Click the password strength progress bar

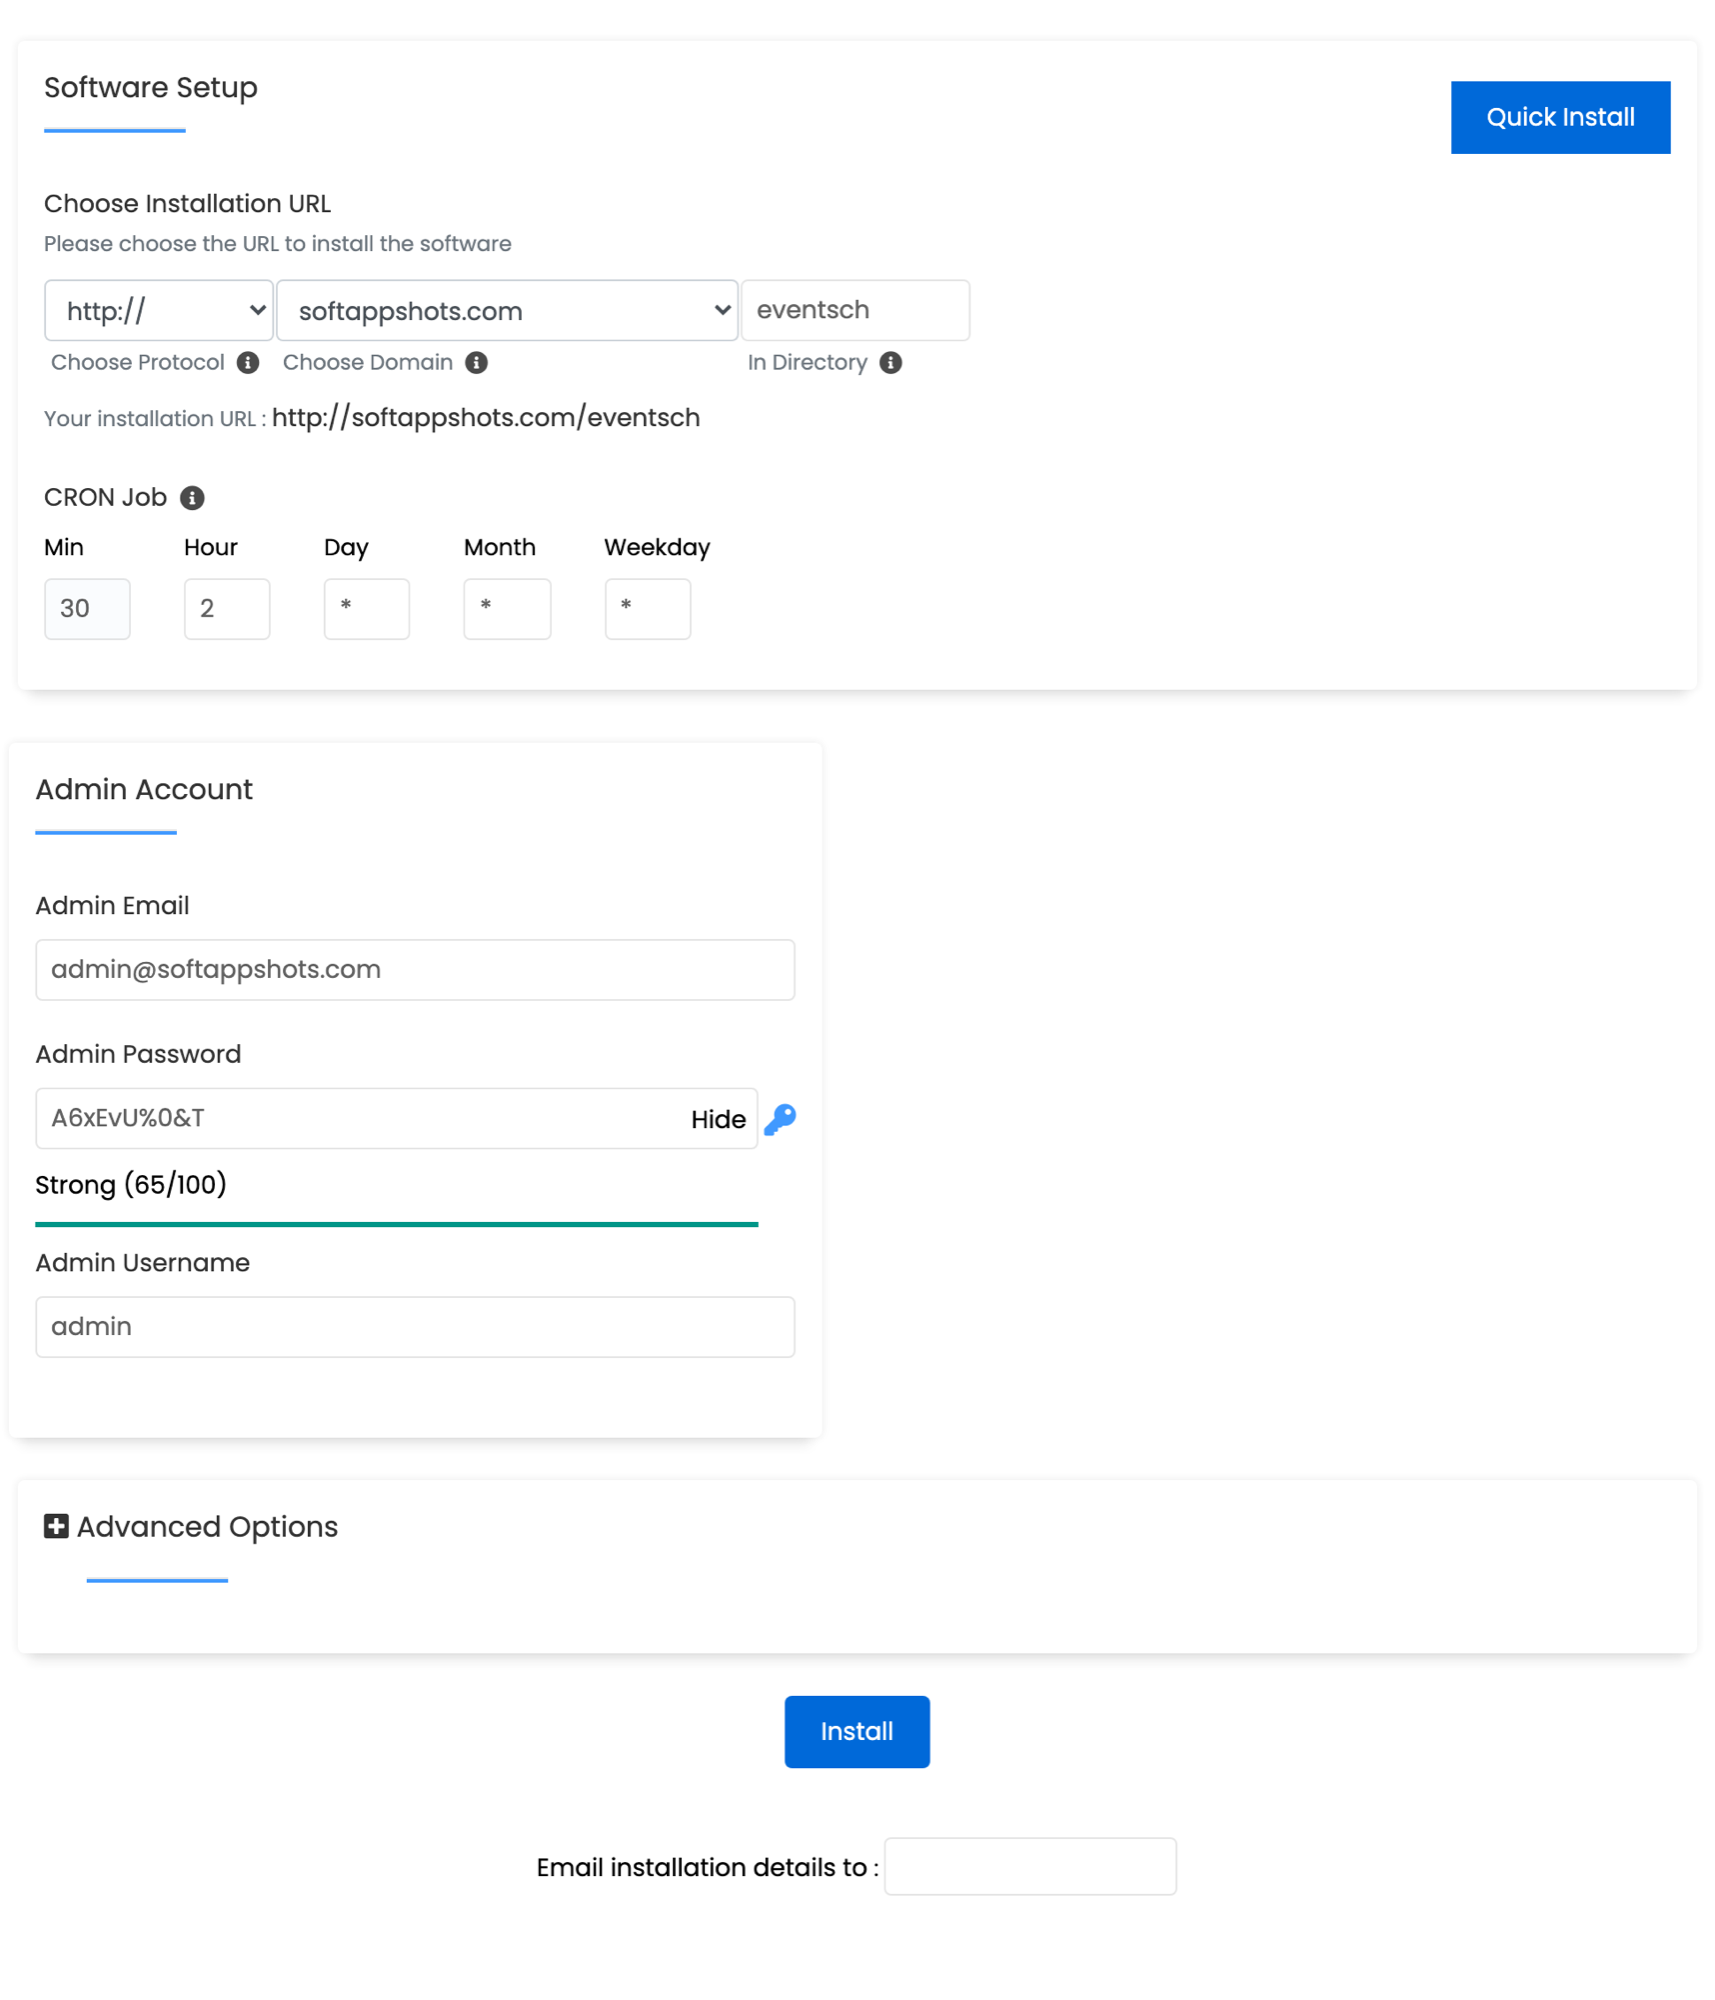tap(396, 1222)
